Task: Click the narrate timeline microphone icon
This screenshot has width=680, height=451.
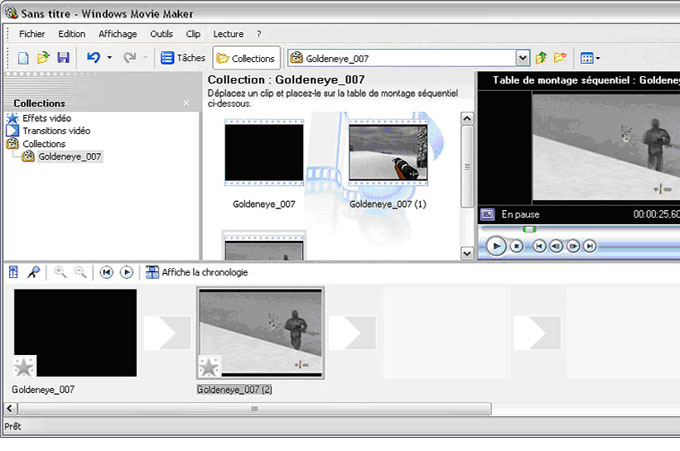Action: (33, 272)
